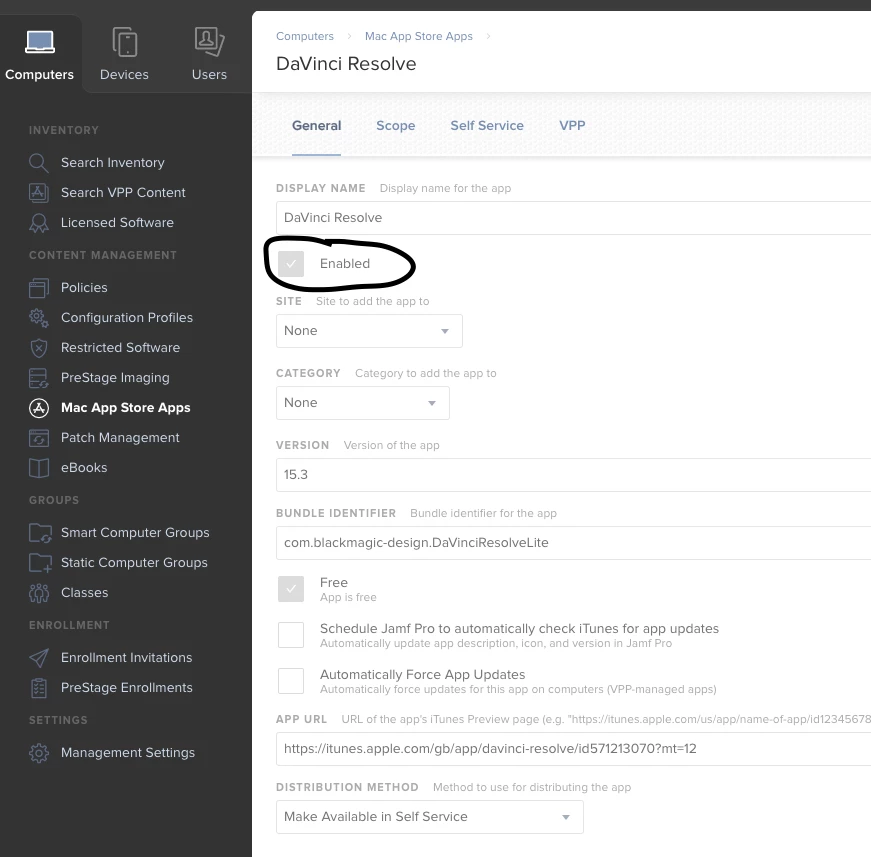Click the Configuration Profiles gears icon

coord(38,318)
